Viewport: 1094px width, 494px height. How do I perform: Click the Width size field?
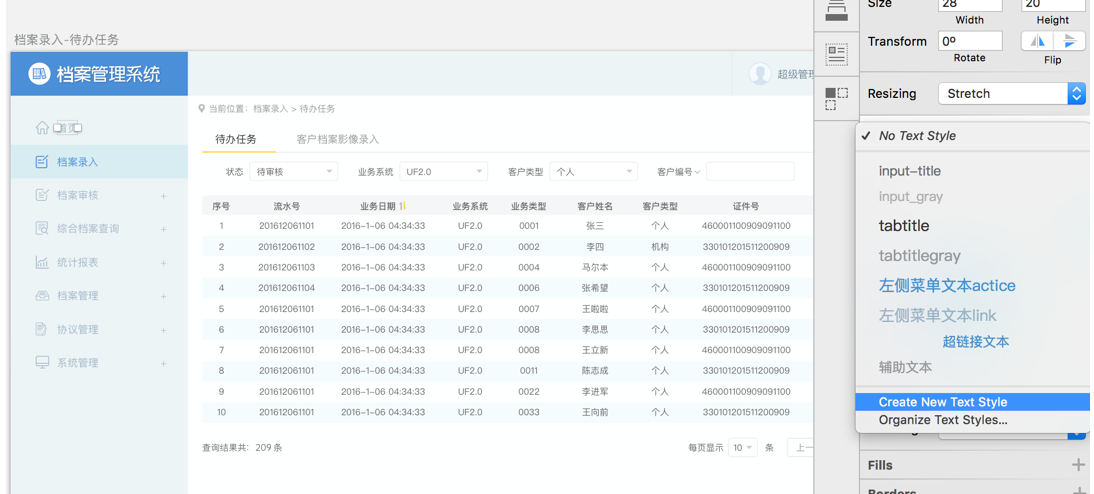click(x=970, y=5)
